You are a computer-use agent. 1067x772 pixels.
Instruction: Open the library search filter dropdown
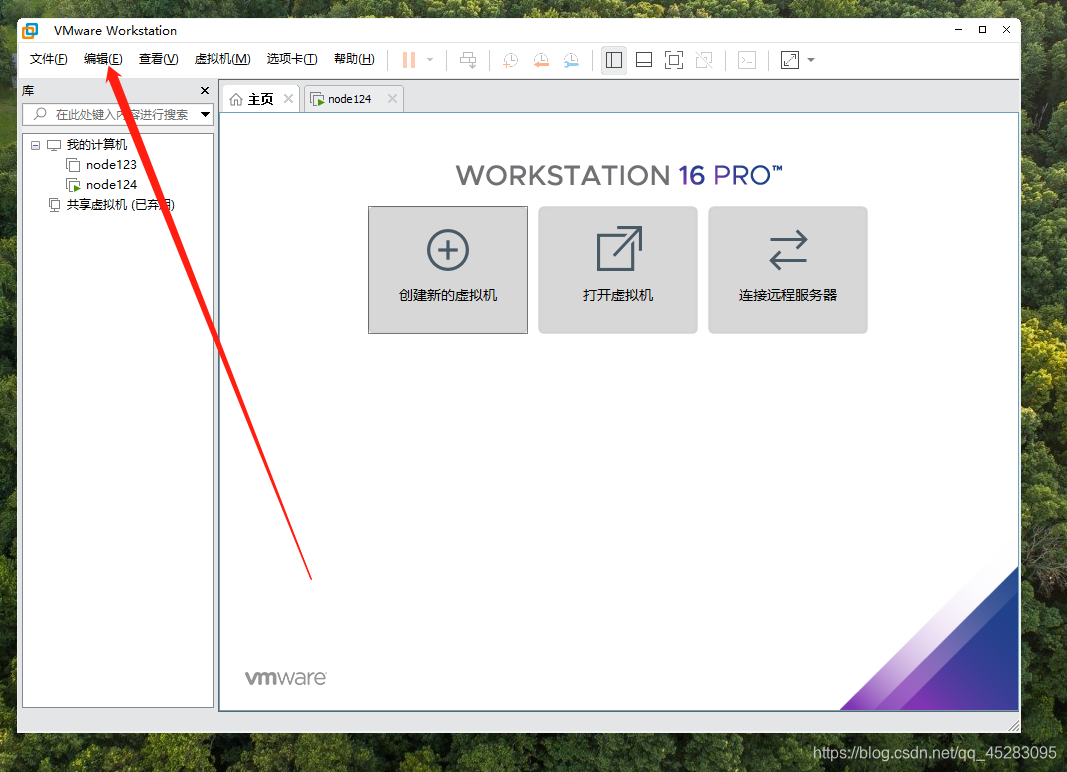[x=205, y=114]
